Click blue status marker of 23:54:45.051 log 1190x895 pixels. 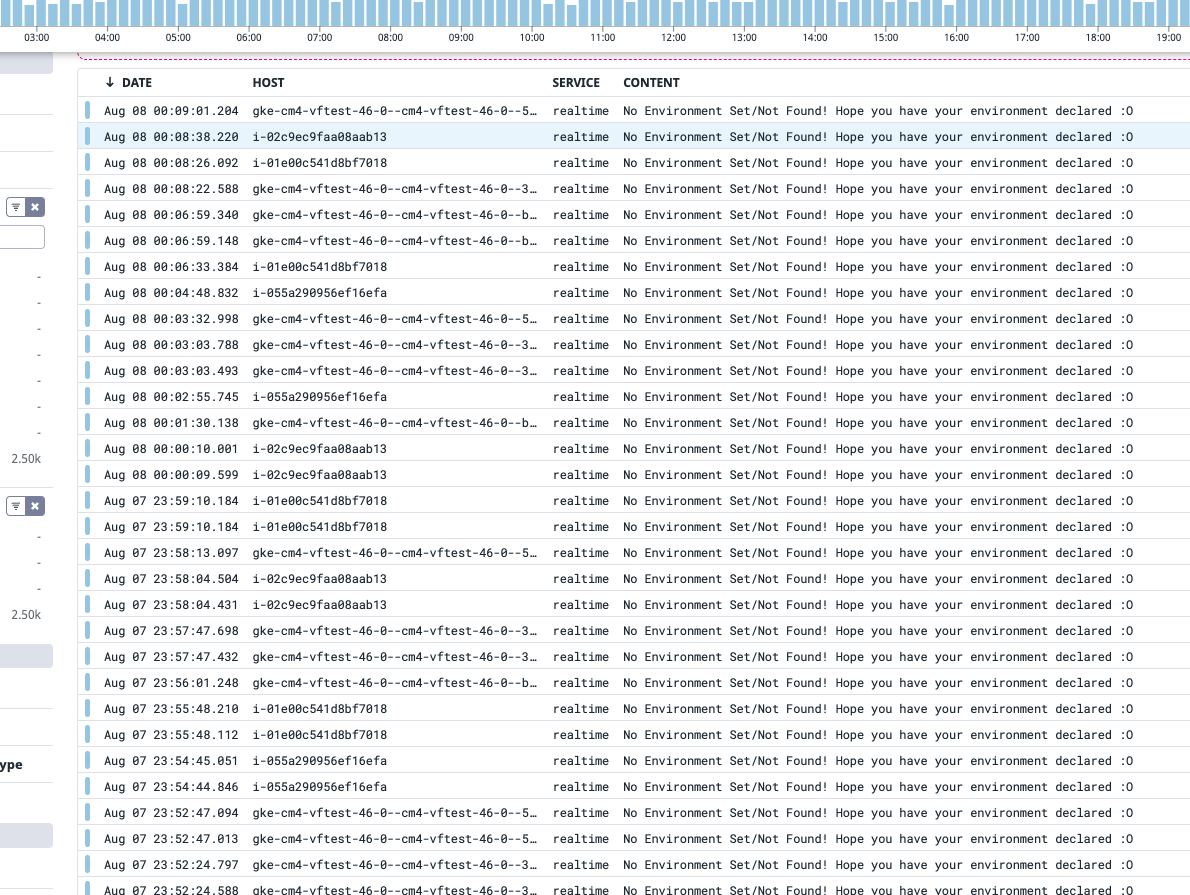click(88, 761)
